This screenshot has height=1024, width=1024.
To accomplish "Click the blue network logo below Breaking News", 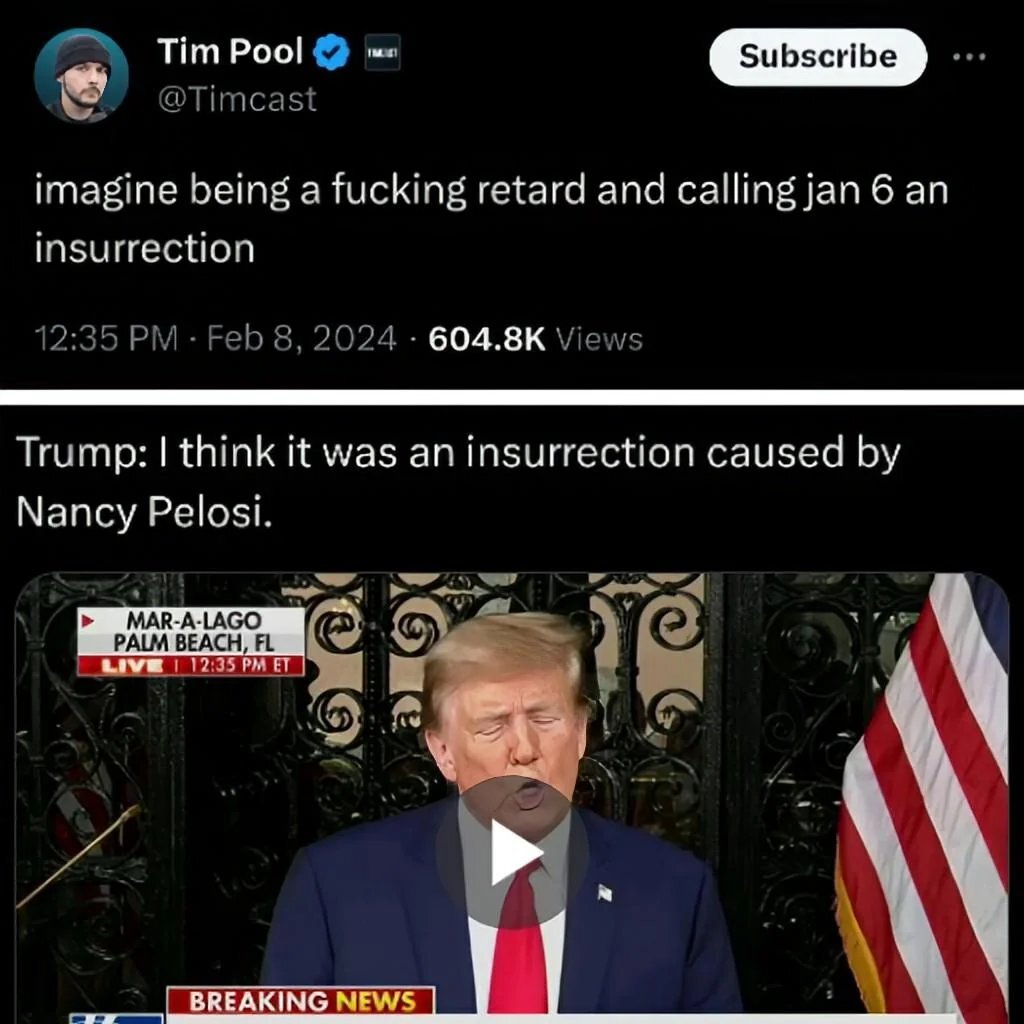I will [x=116, y=1018].
